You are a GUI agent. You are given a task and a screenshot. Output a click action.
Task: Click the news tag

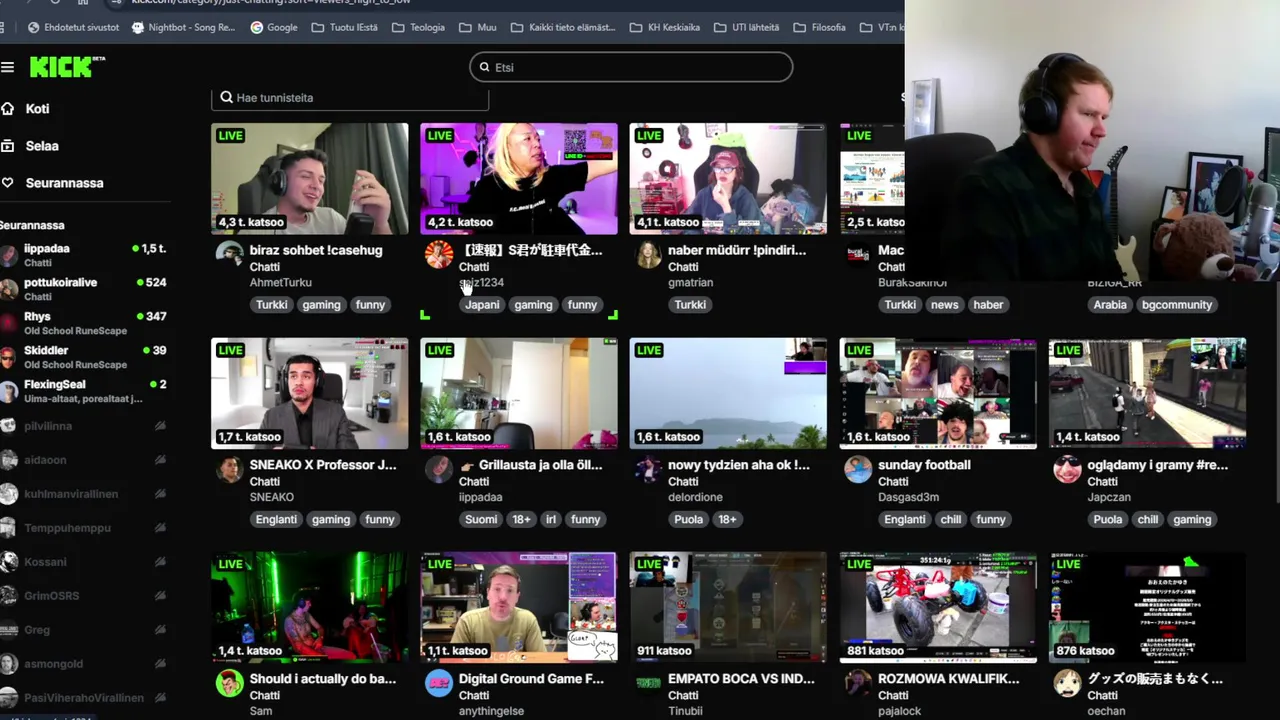tap(944, 305)
